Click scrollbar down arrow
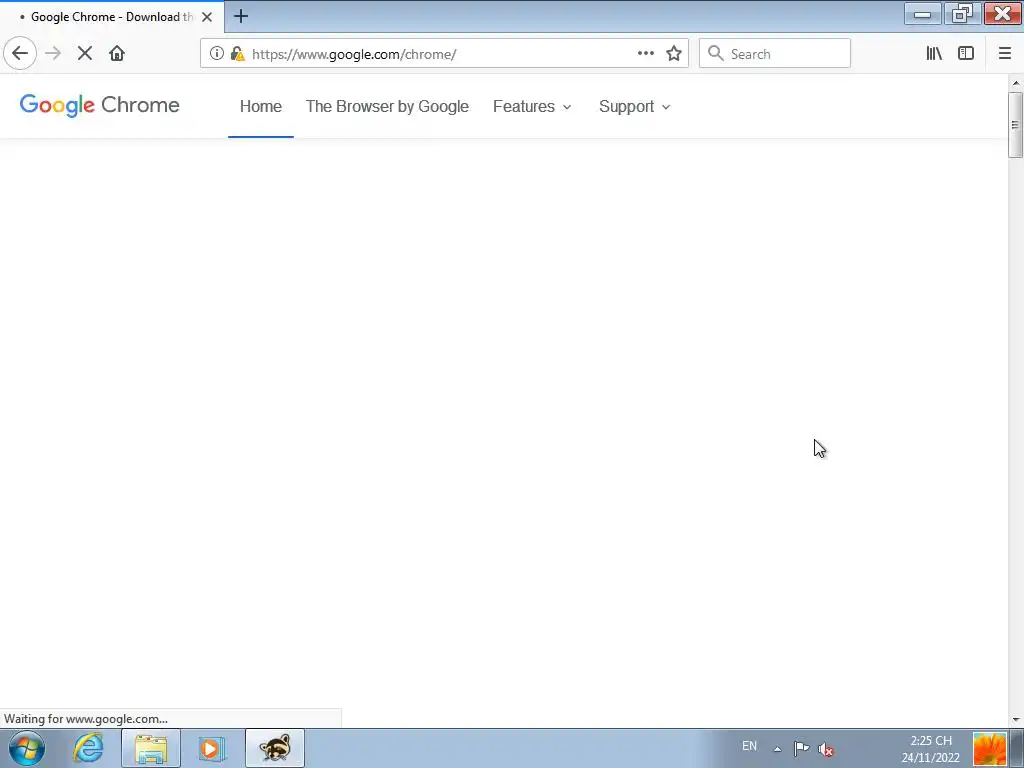Screen dimensions: 1024x768 click(x=1016, y=720)
